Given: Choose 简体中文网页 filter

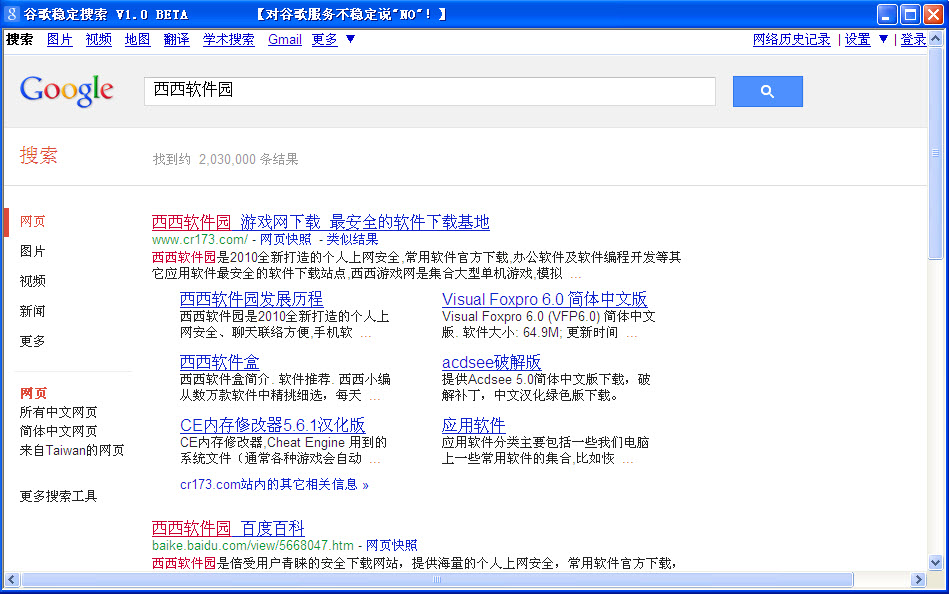Looking at the screenshot, I should pos(58,431).
